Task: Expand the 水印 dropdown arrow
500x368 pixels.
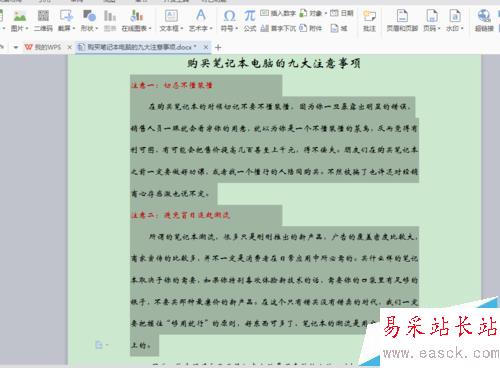Action: click(x=462, y=29)
